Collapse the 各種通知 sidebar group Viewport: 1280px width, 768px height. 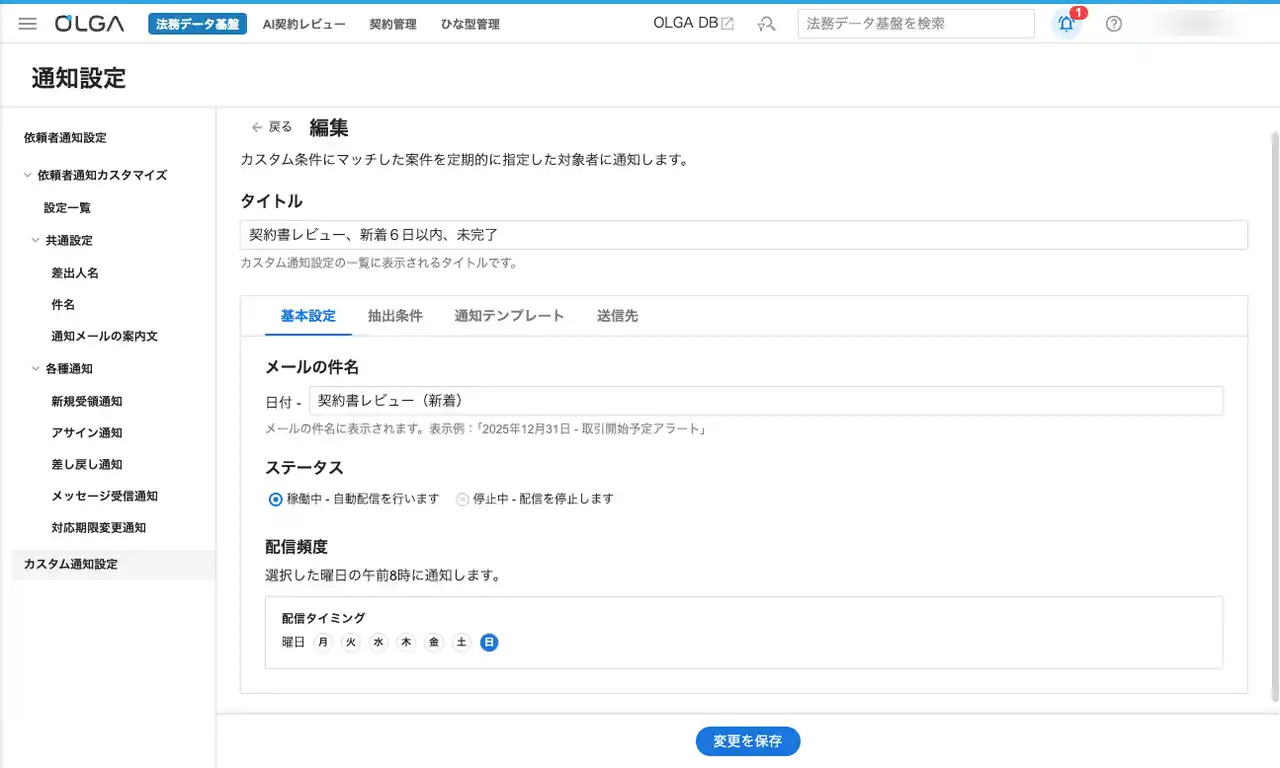pos(36,369)
